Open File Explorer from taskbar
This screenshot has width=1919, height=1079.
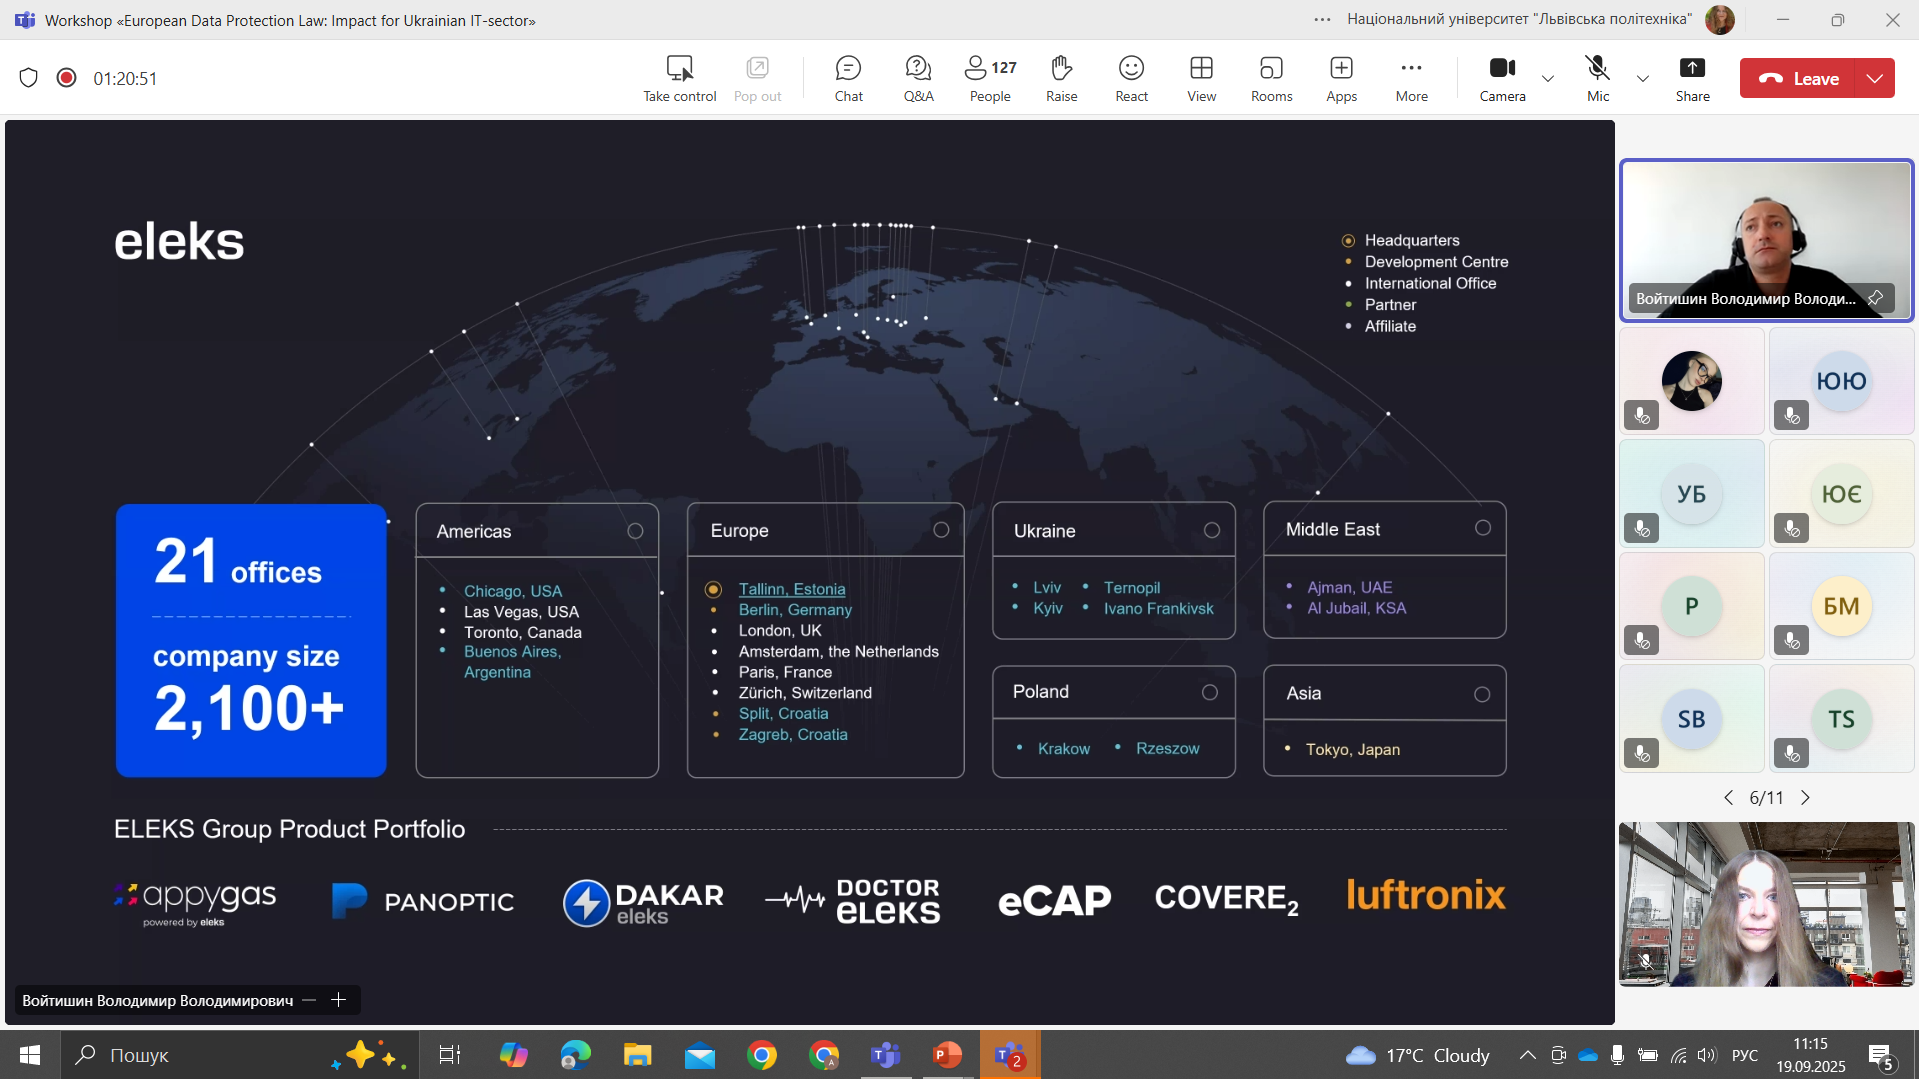(637, 1055)
